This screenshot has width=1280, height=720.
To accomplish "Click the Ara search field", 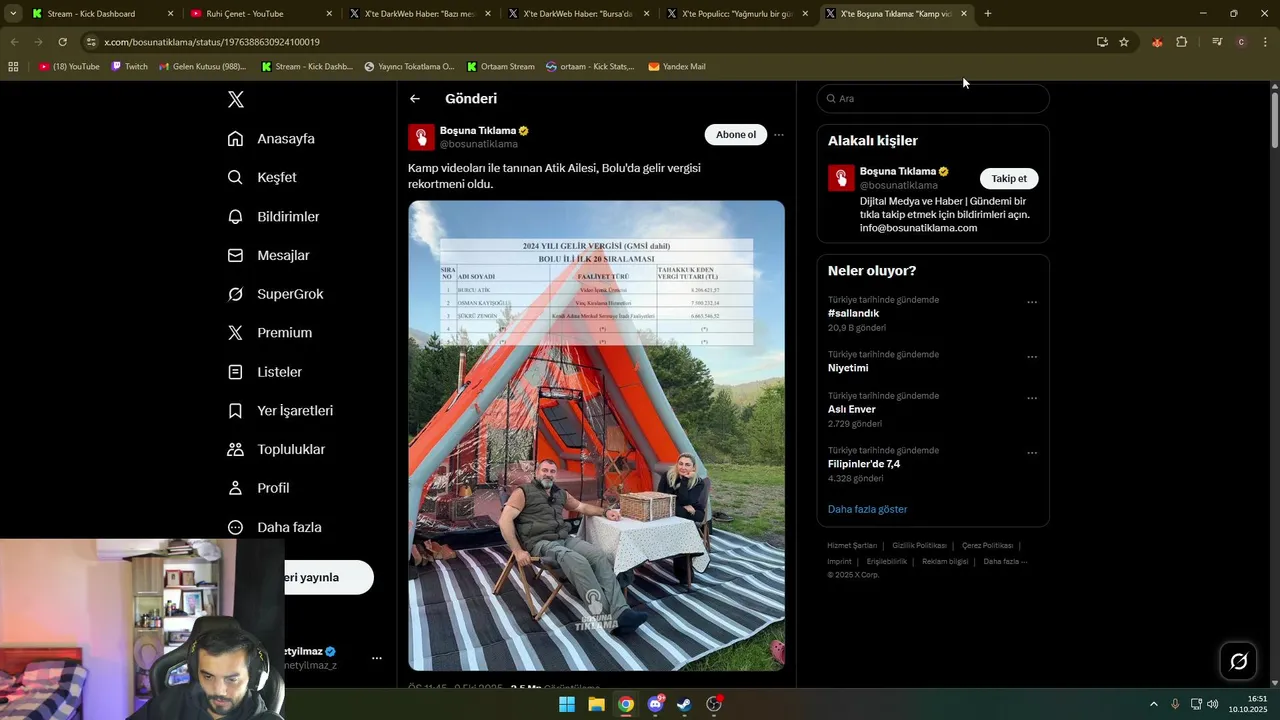I will point(933,99).
